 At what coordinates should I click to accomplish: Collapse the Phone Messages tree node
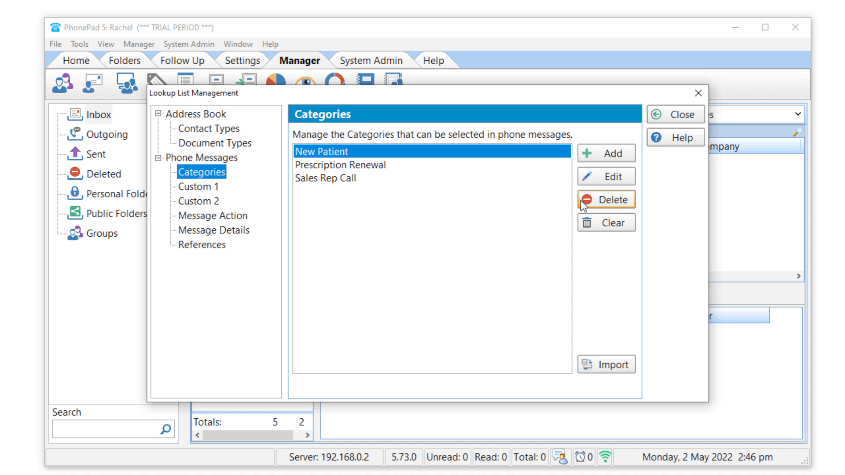[x=158, y=157]
